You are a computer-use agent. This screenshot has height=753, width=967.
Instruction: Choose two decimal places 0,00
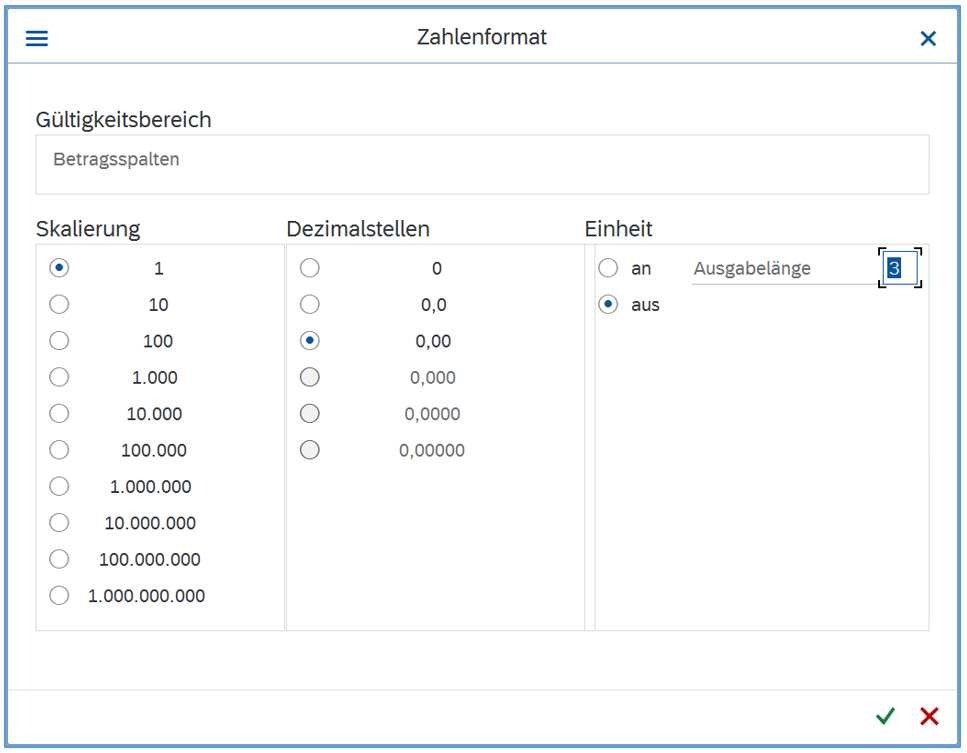point(310,341)
